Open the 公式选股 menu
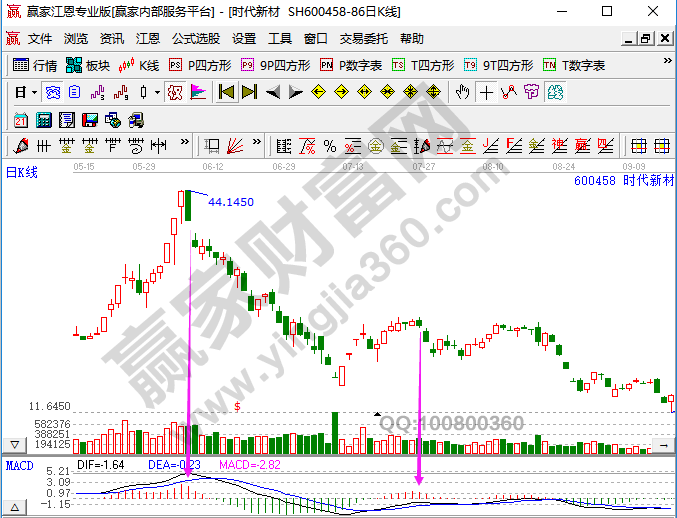Screen dimensions: 677x518 point(196,39)
